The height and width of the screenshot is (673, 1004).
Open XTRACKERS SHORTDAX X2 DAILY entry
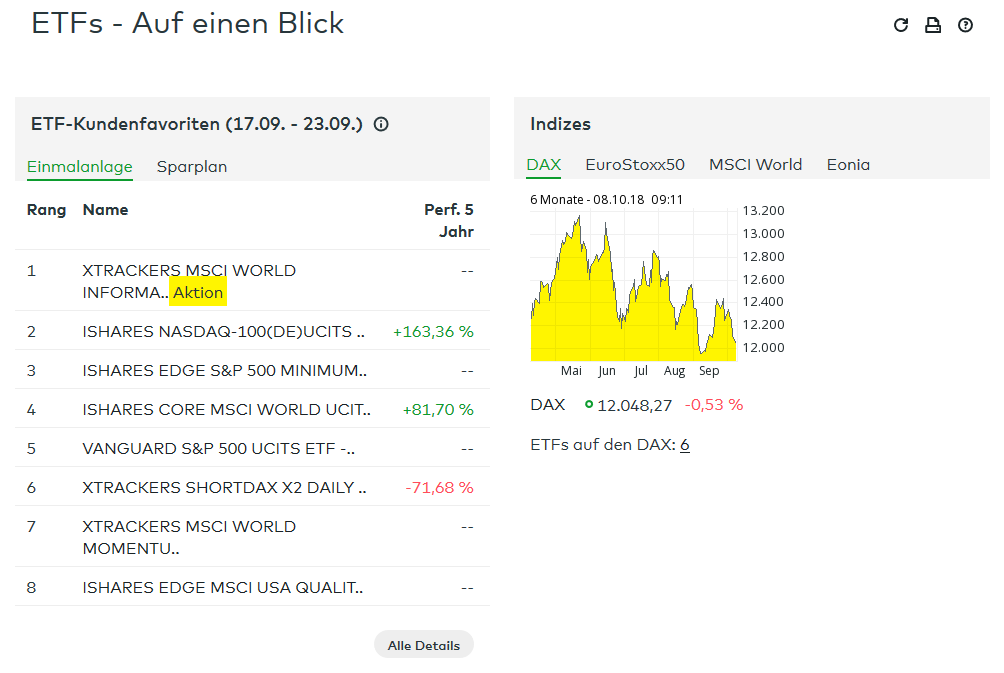[224, 488]
